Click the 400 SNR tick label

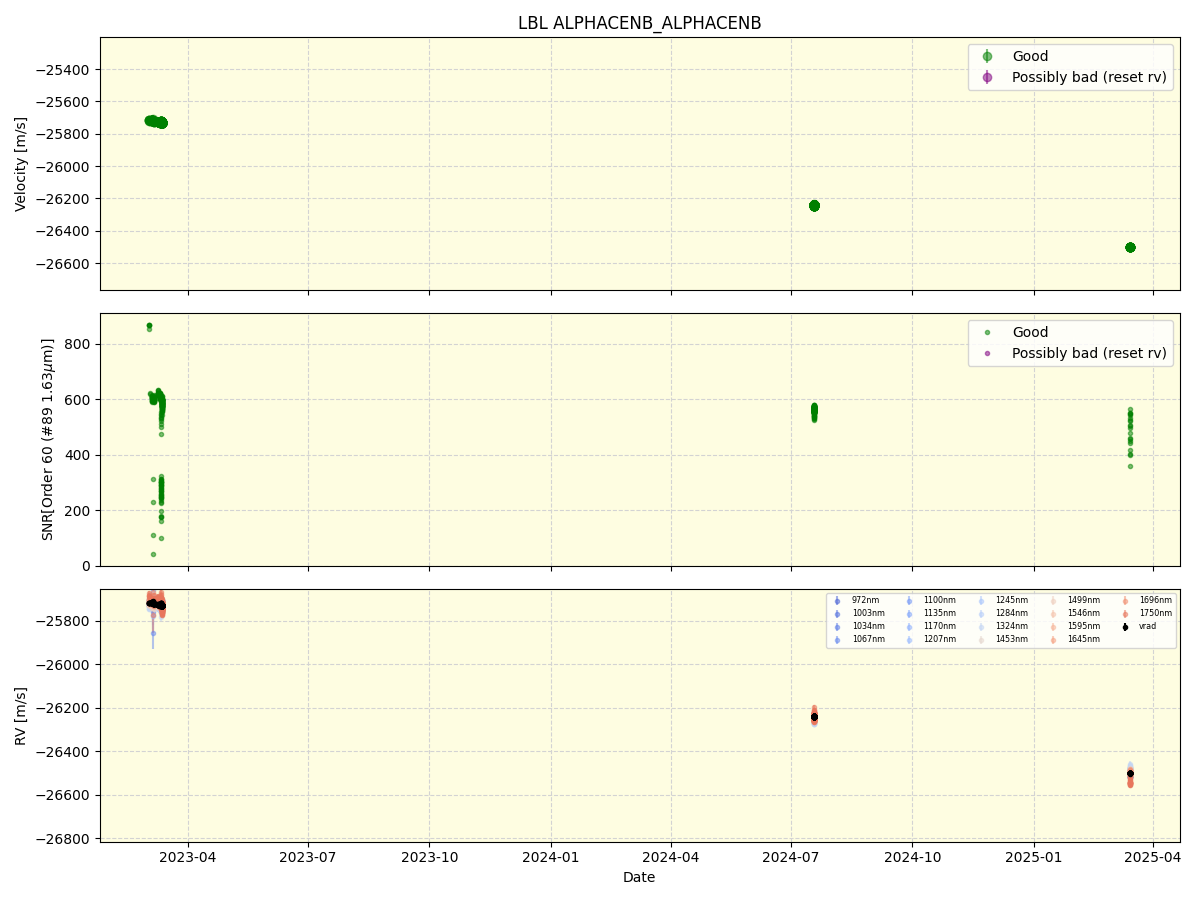coord(78,455)
